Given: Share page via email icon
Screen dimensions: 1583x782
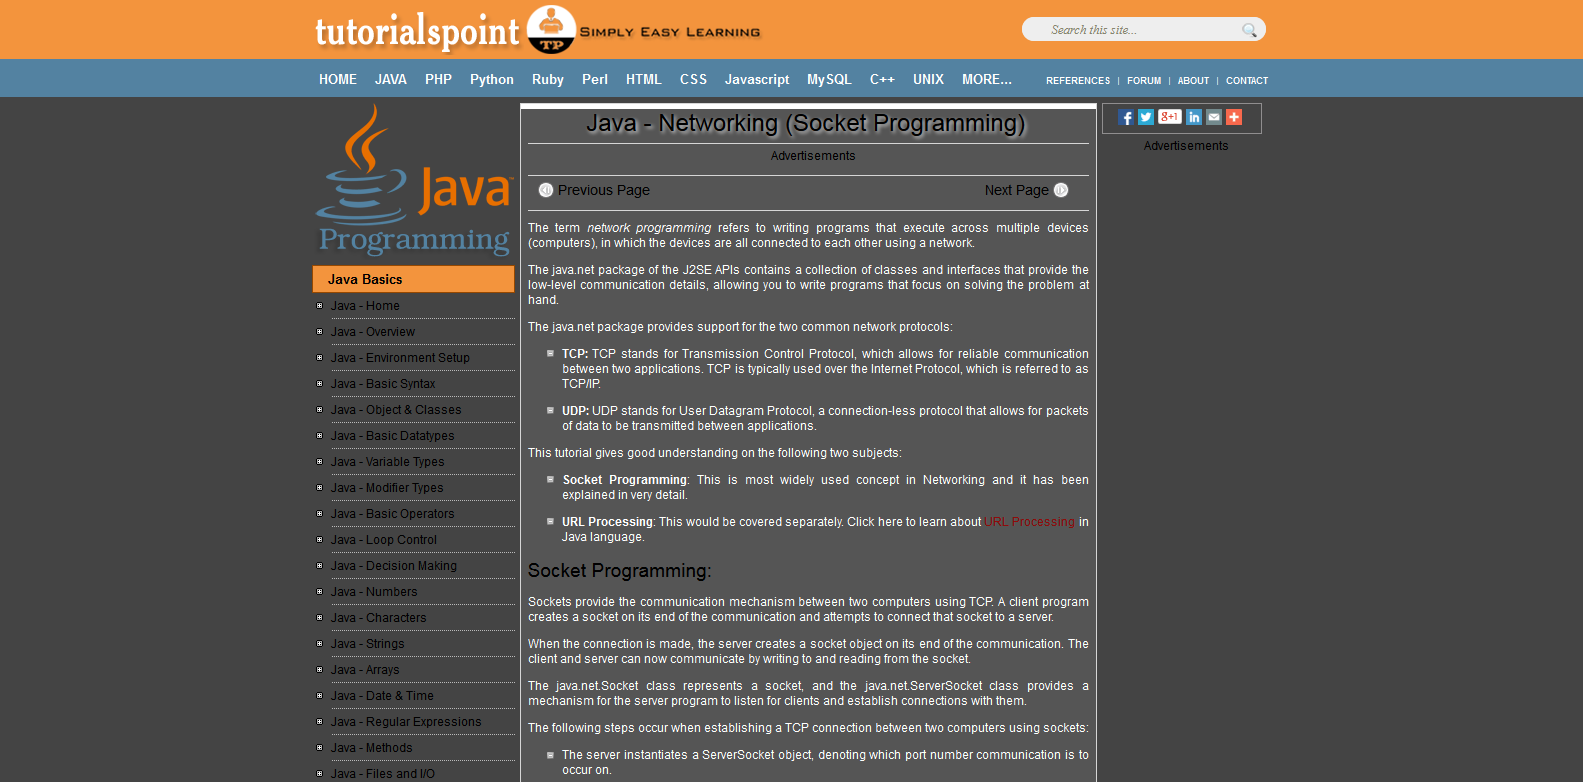Looking at the screenshot, I should point(1214,117).
